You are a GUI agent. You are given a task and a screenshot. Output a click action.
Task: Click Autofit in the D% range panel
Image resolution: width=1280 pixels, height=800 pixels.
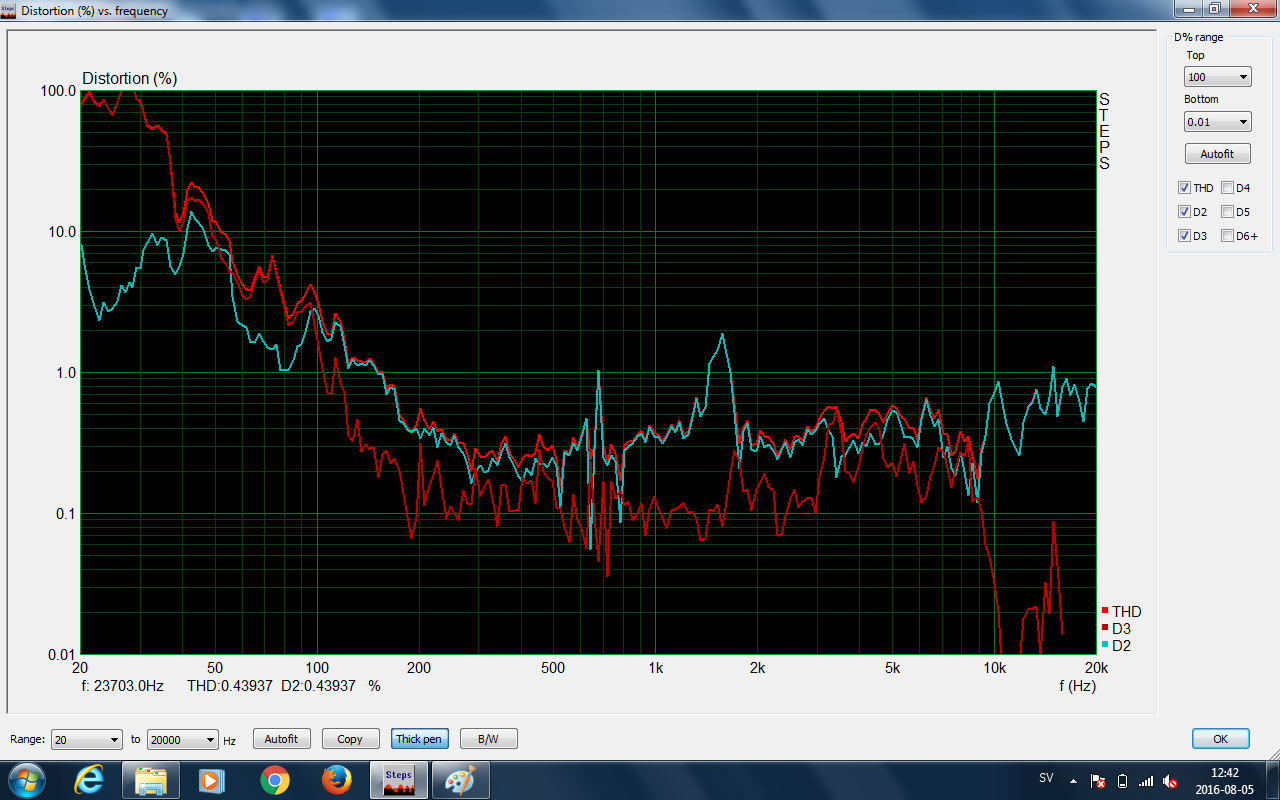tap(1217, 154)
